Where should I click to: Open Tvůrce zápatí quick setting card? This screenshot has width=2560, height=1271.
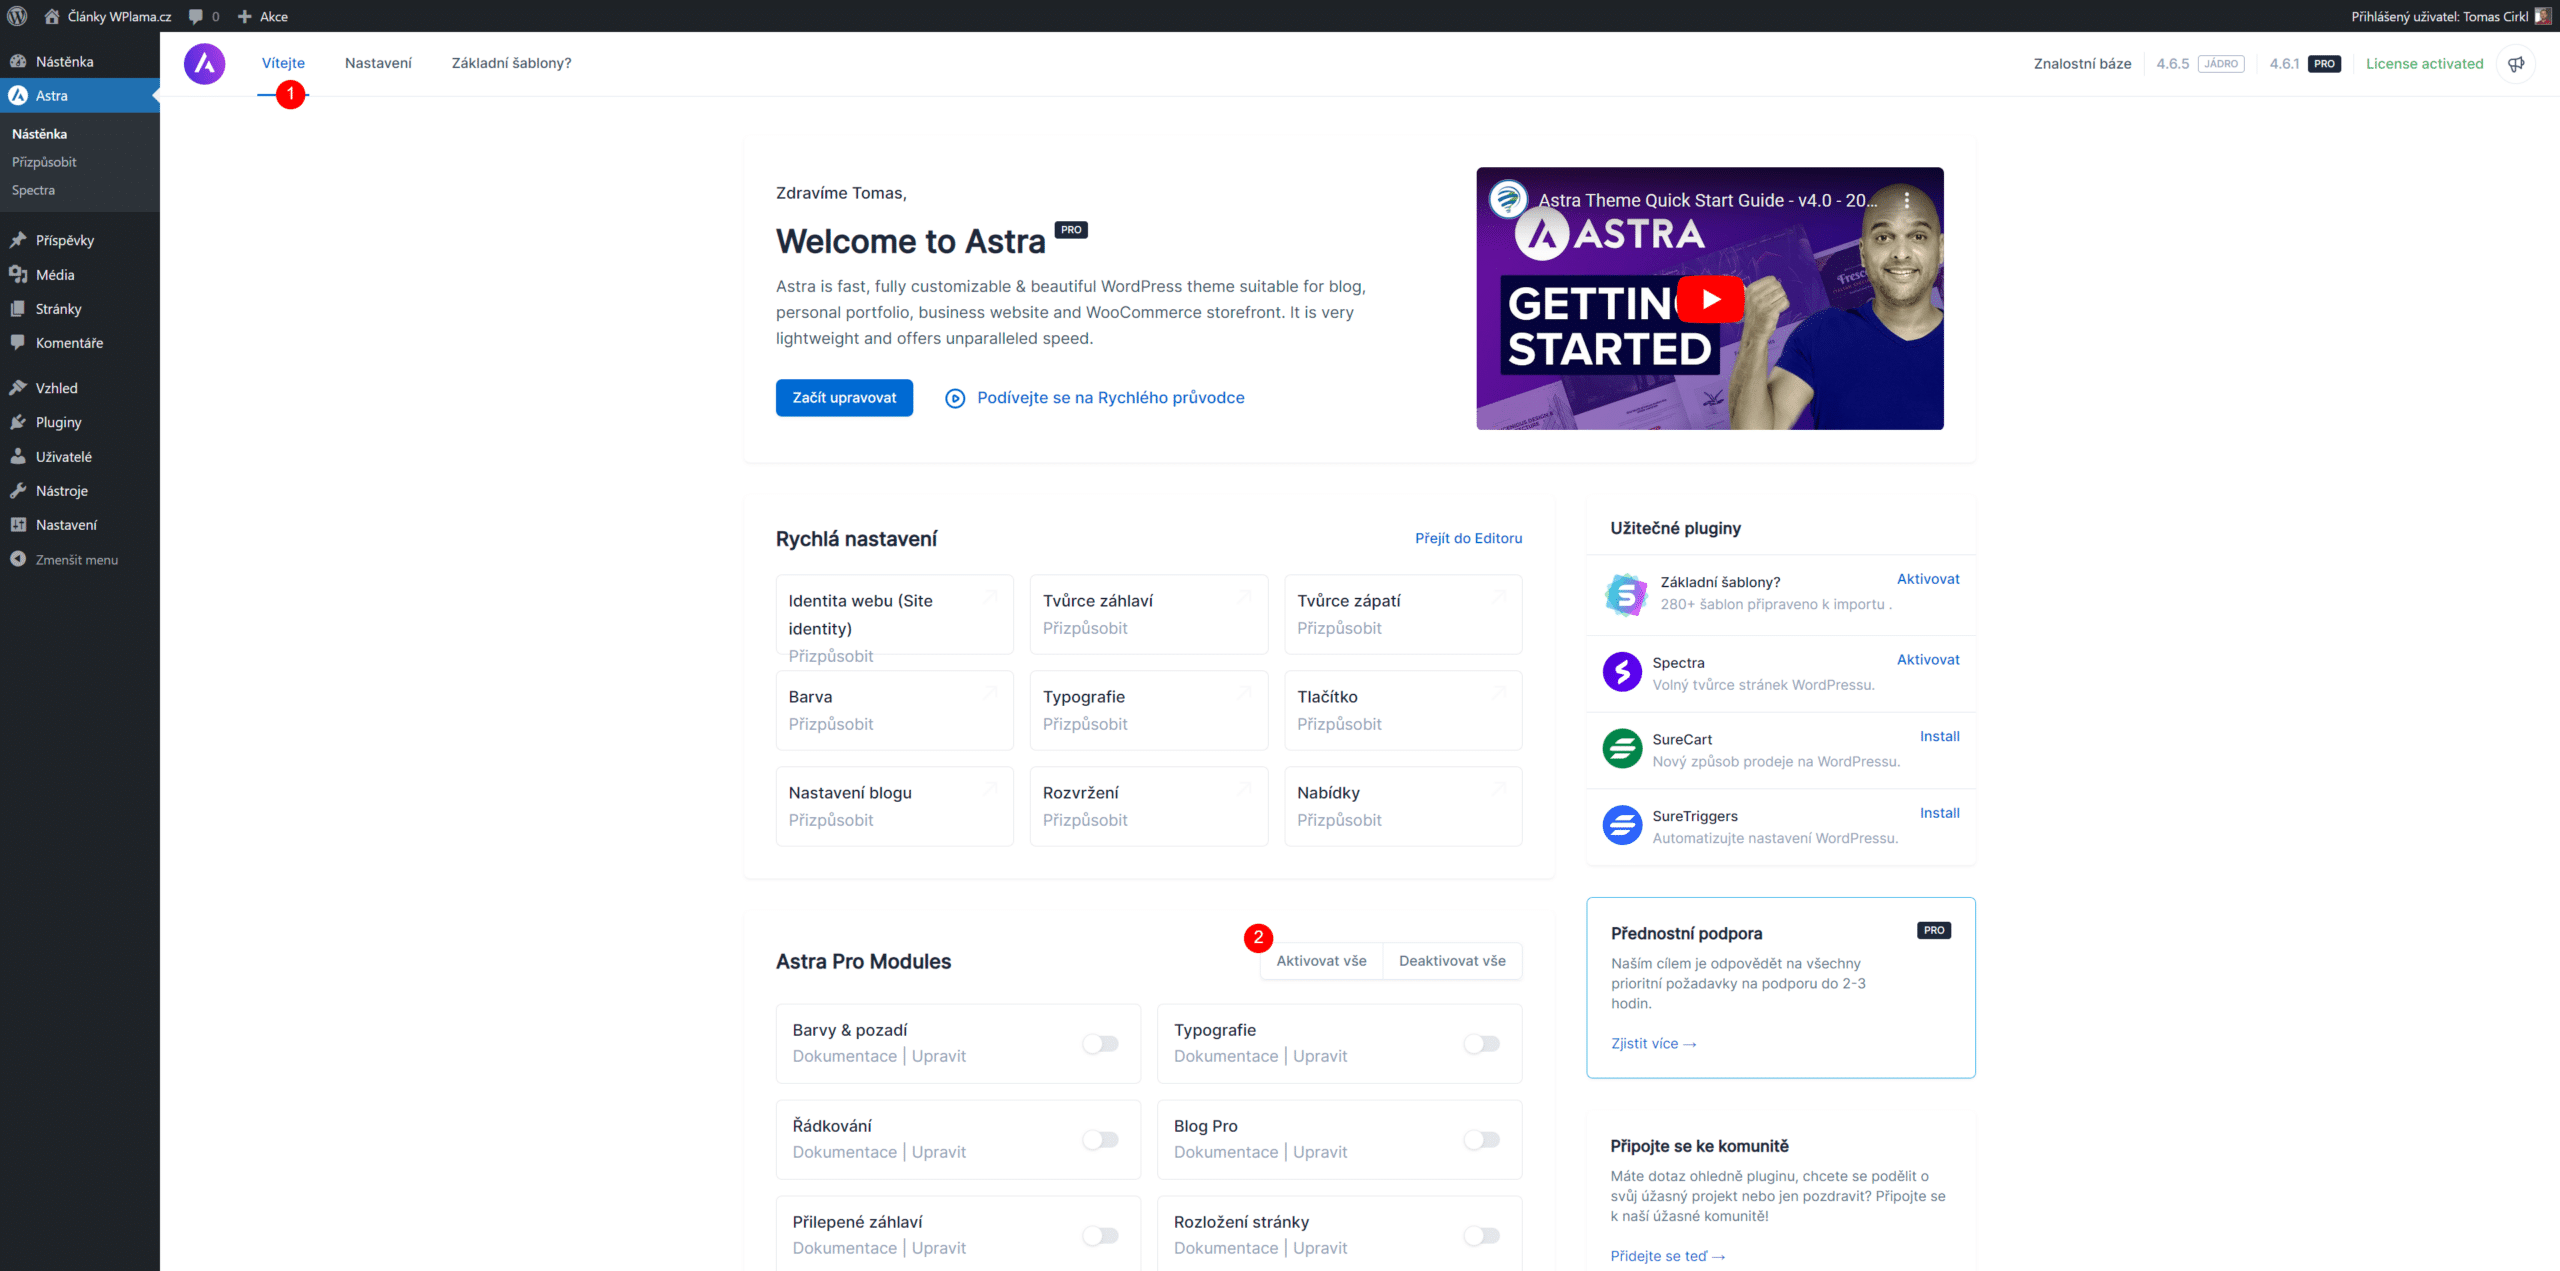point(1403,614)
